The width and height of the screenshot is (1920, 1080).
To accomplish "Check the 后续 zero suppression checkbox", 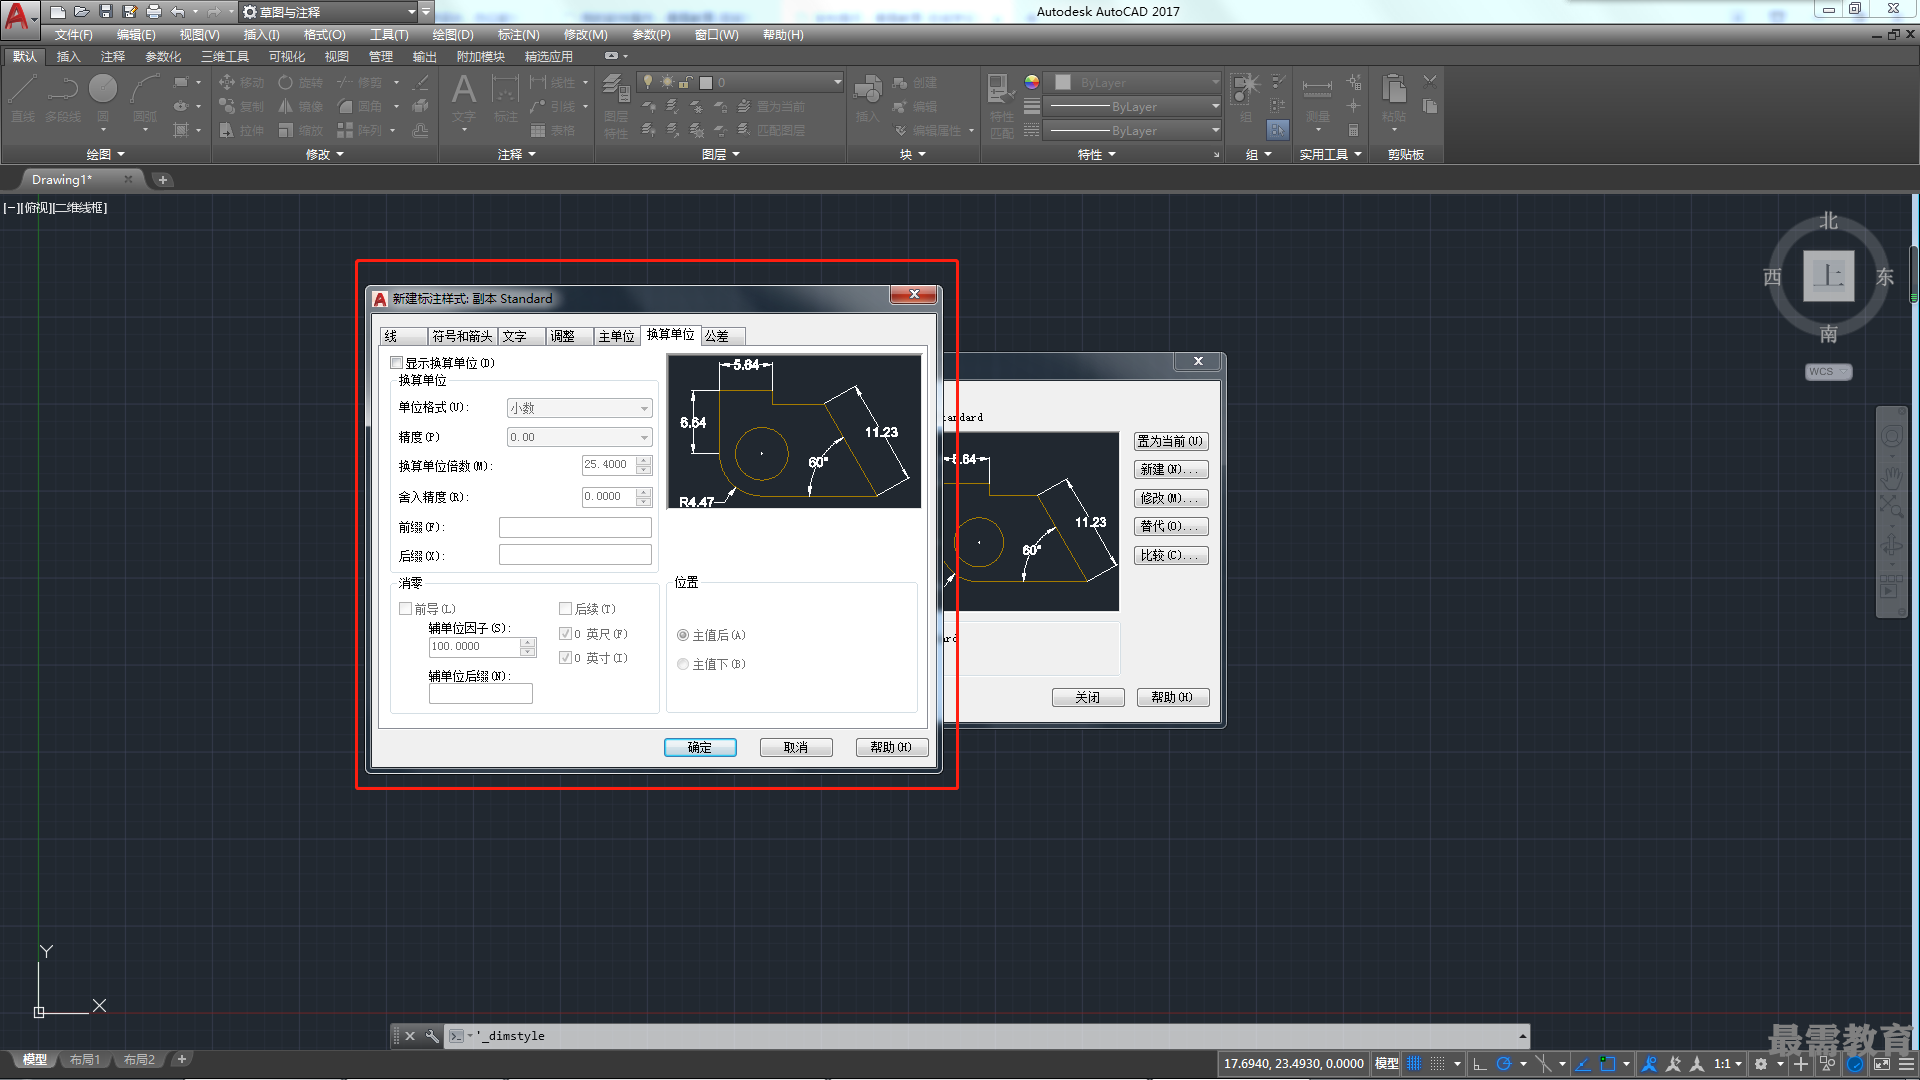I will (x=565, y=609).
